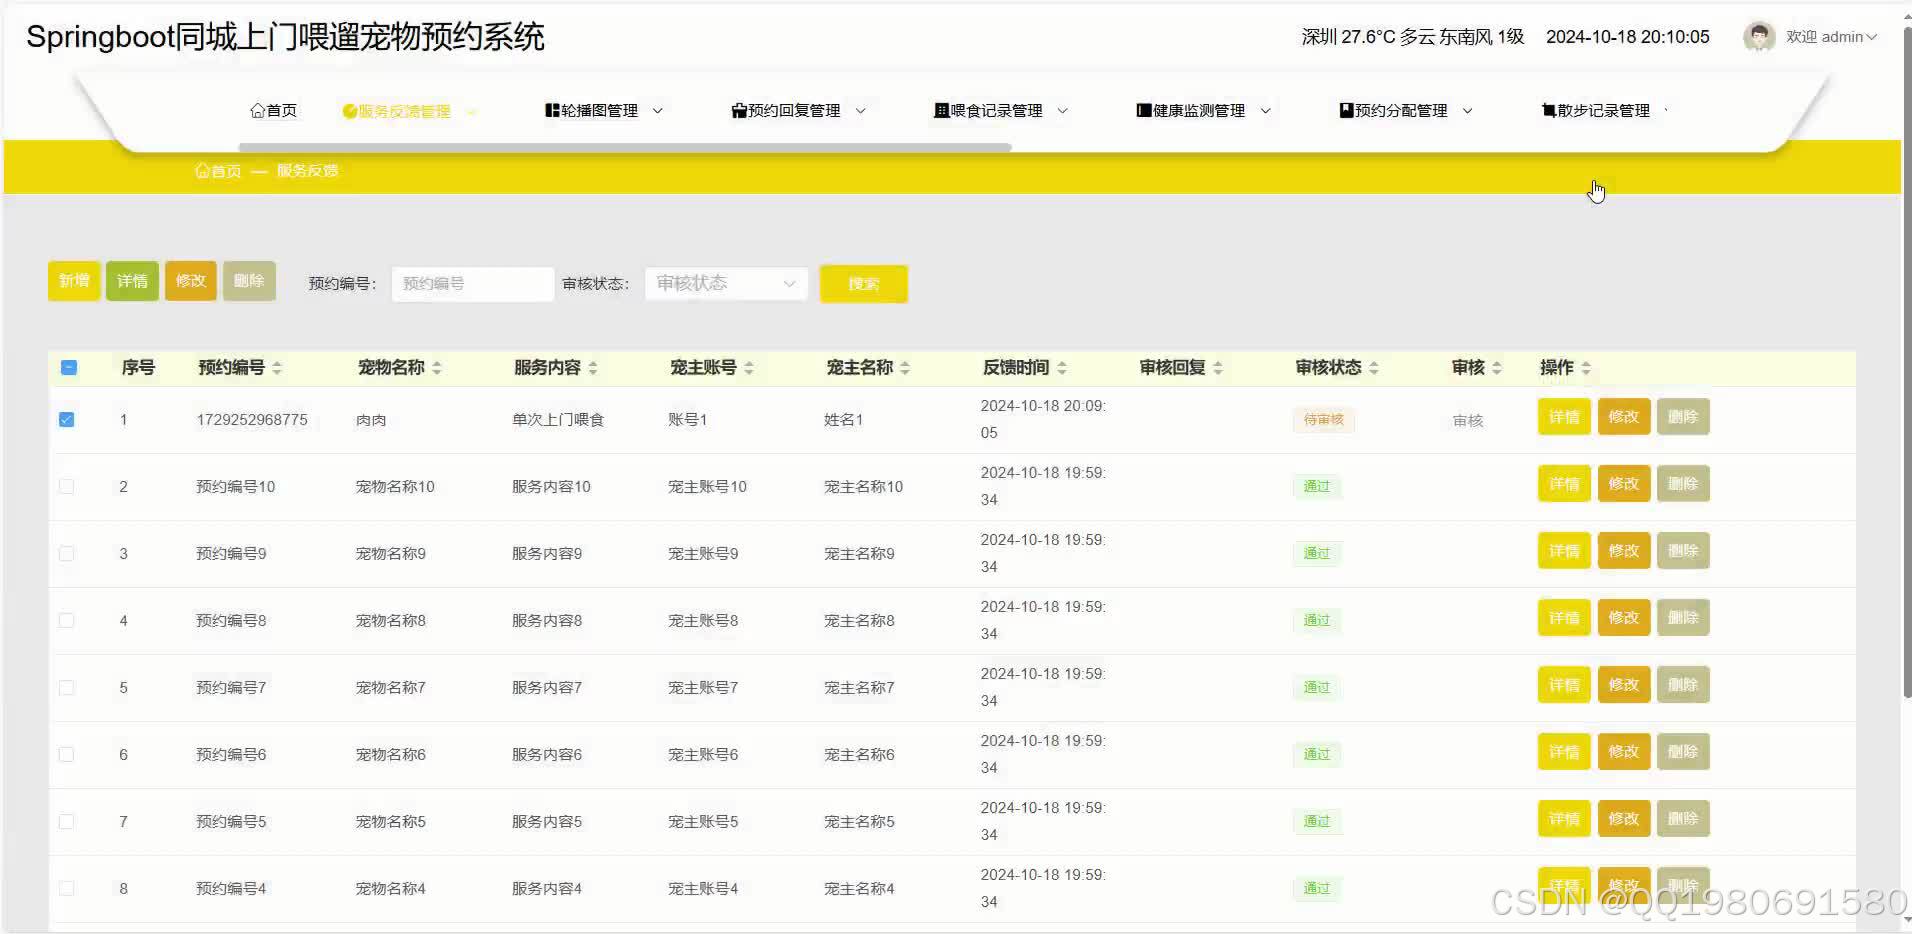The height and width of the screenshot is (934, 1912).
Task: Sort by the 反馈时间 column arrows
Action: 1063,367
